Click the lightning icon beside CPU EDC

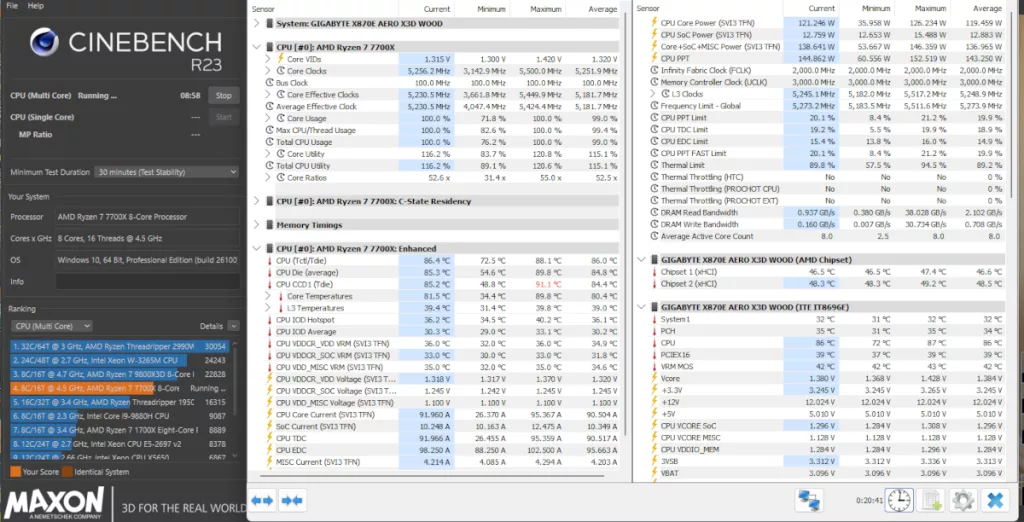(x=270, y=450)
